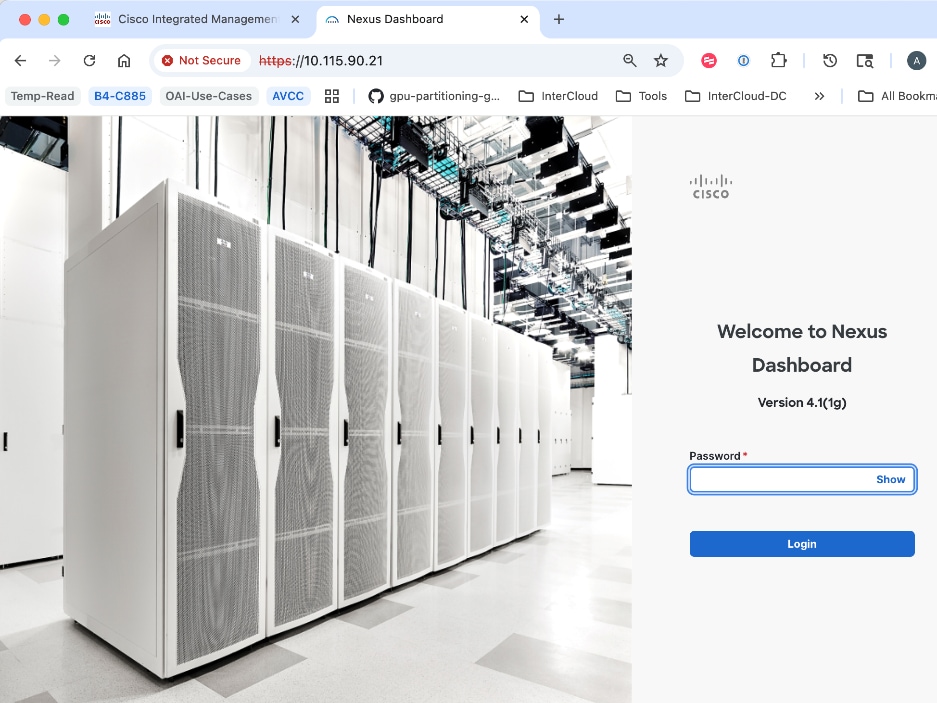Open the AVCC bookmark

[x=288, y=96]
